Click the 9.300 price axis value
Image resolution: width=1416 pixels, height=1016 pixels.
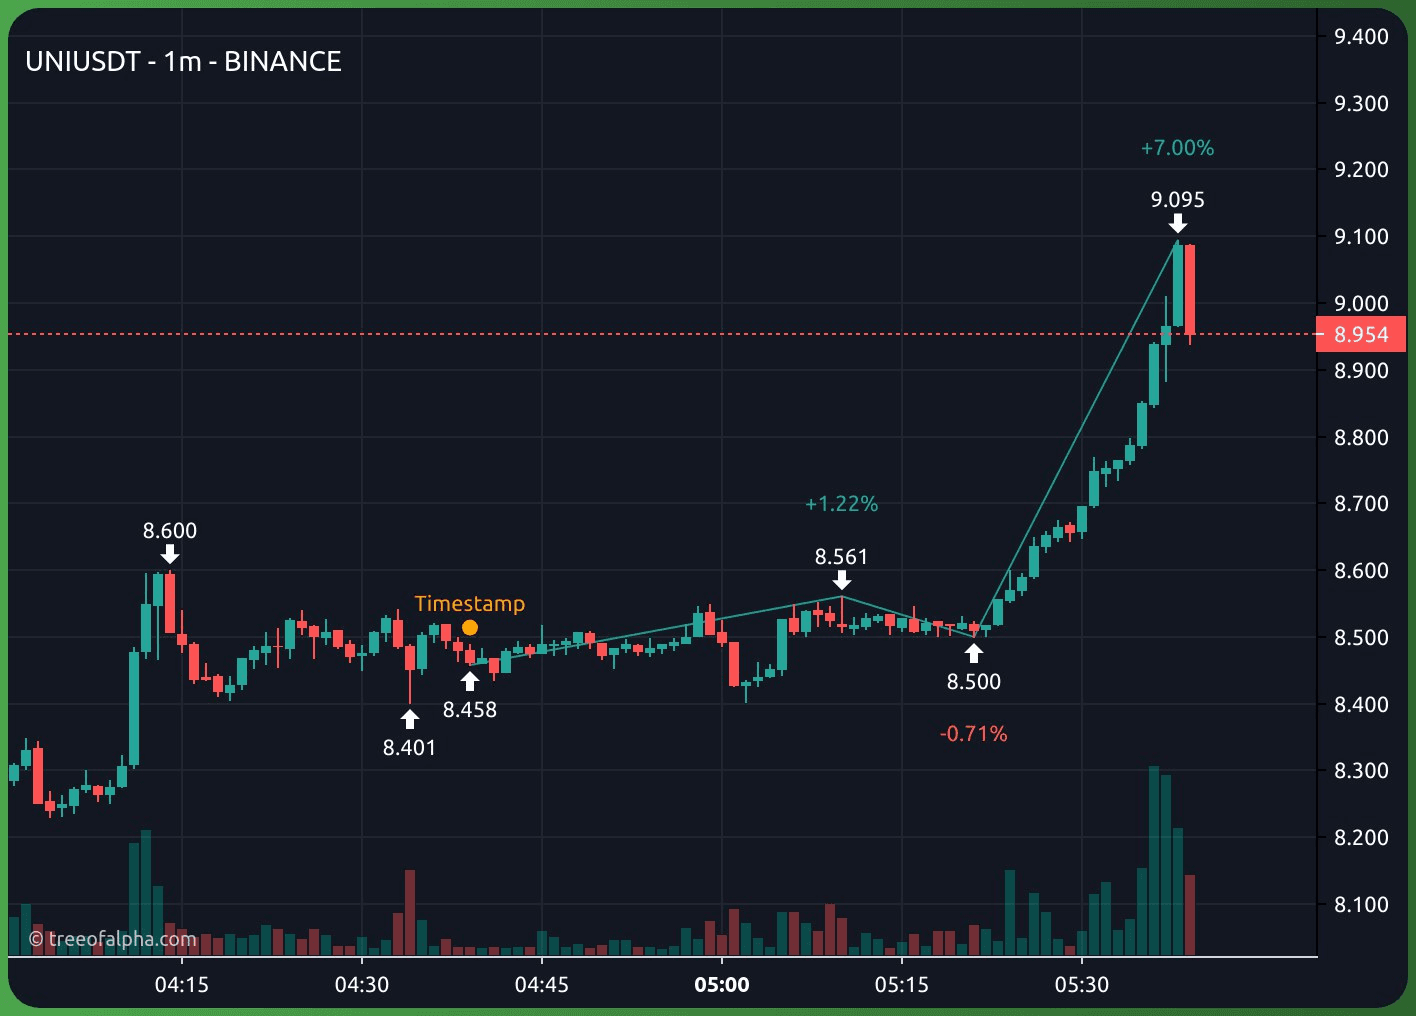pos(1362,103)
